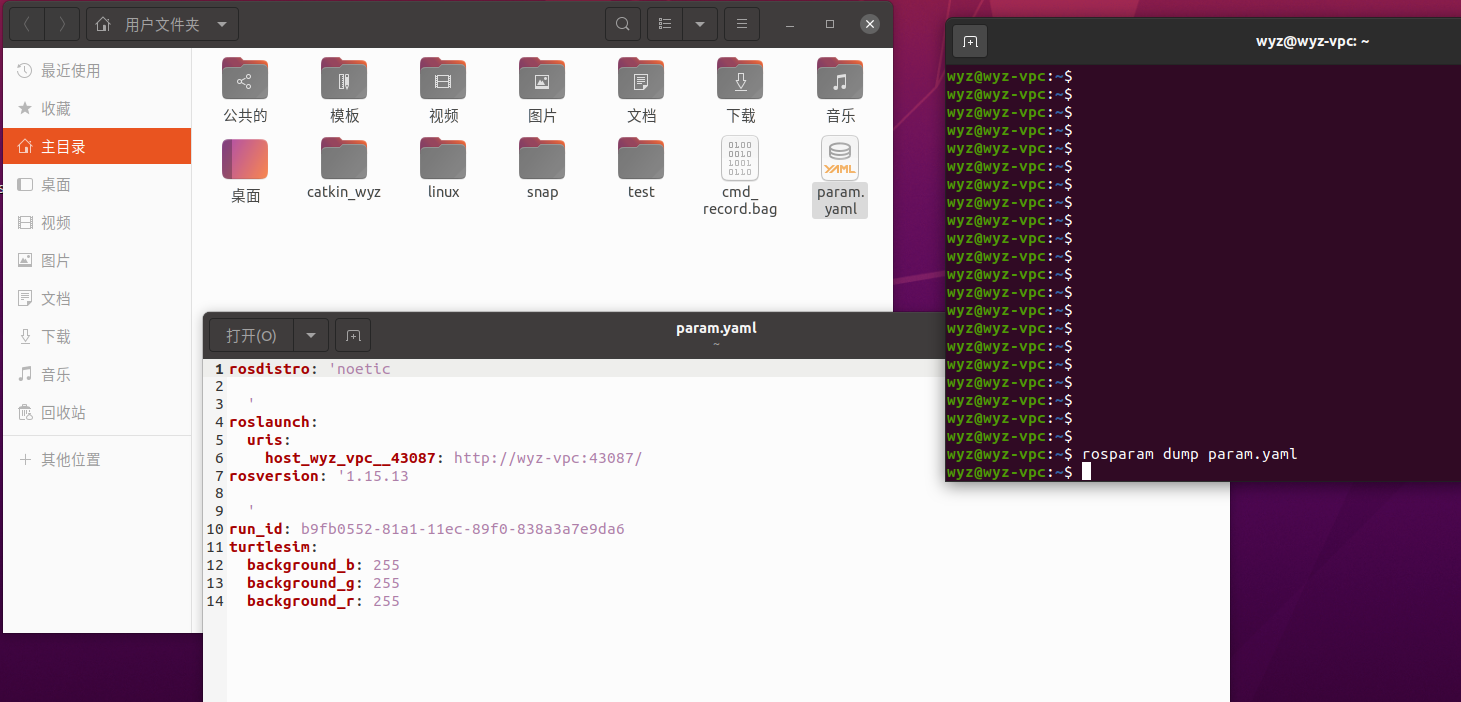Select the cmd_record.bag file
The width and height of the screenshot is (1461, 702).
[740, 176]
